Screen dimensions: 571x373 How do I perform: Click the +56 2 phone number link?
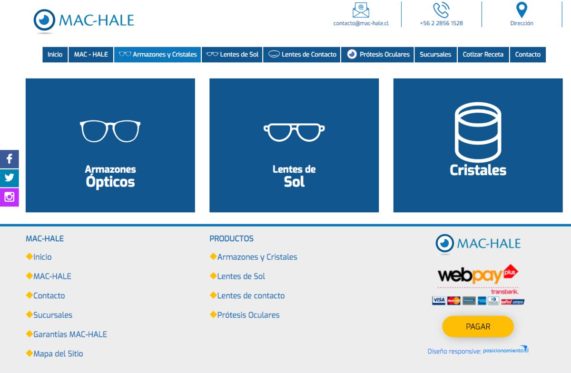click(x=441, y=23)
